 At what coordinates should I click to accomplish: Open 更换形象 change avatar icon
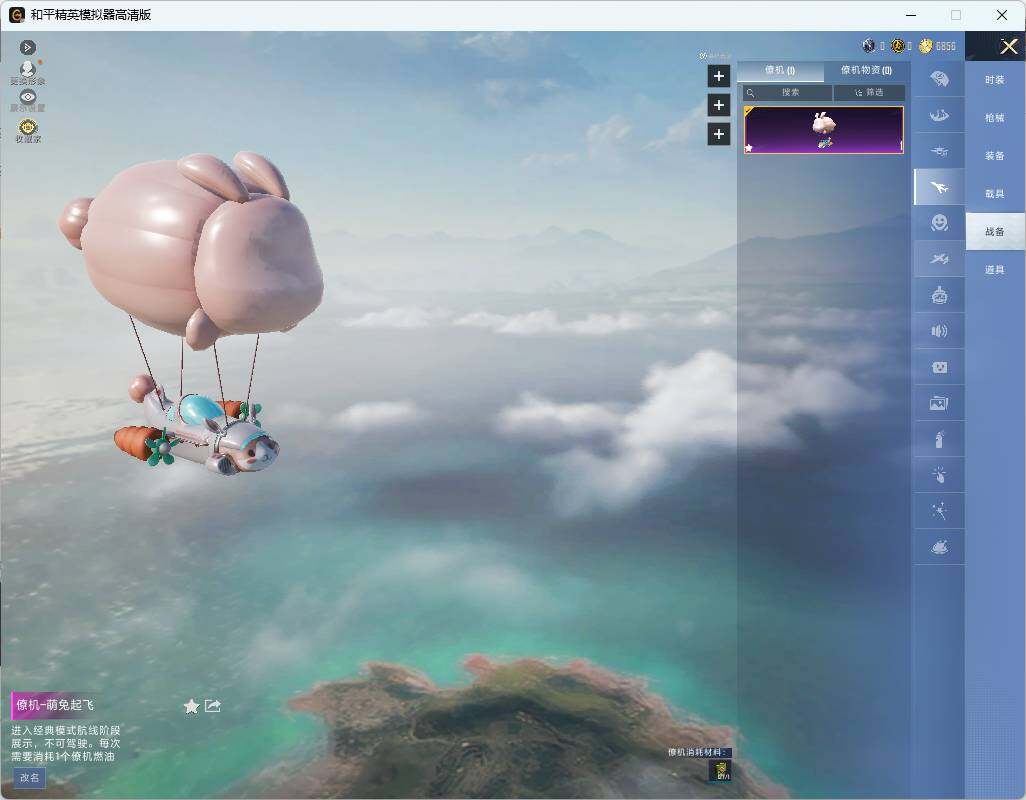pos(27,72)
